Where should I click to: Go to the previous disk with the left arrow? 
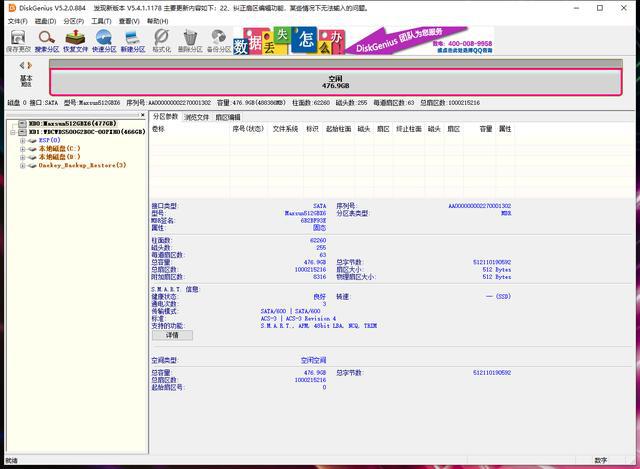pos(22,65)
